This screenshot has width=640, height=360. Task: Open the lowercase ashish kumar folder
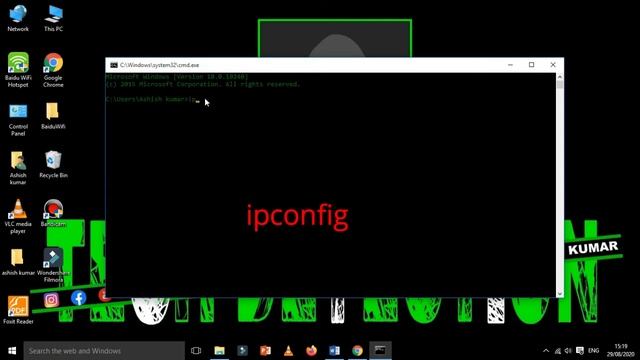pyautogui.click(x=18, y=262)
